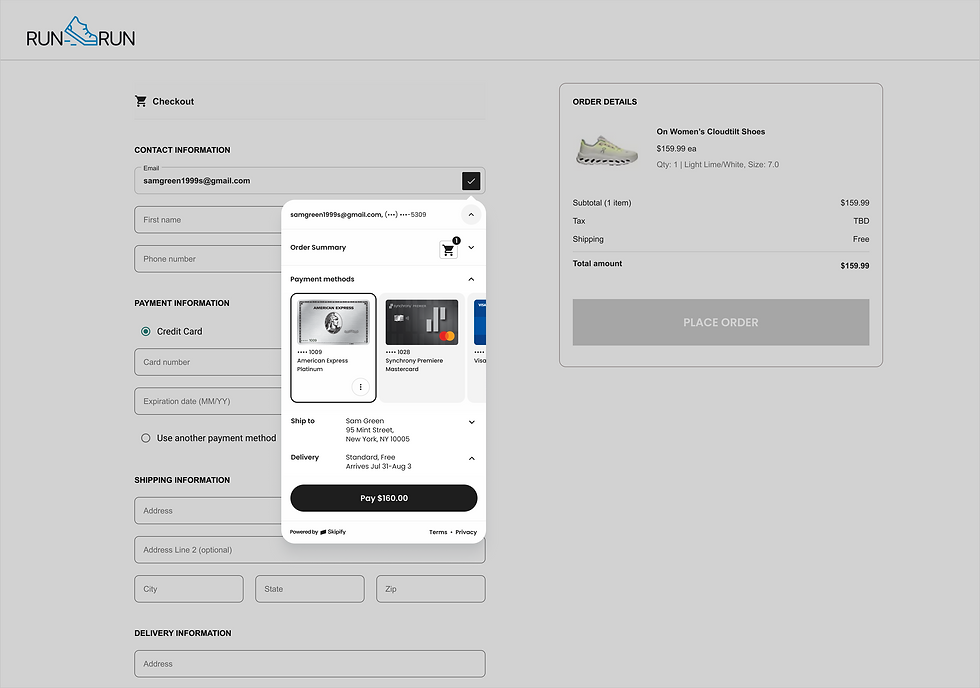Click the Expiration date field
The image size is (980, 688).
click(208, 401)
